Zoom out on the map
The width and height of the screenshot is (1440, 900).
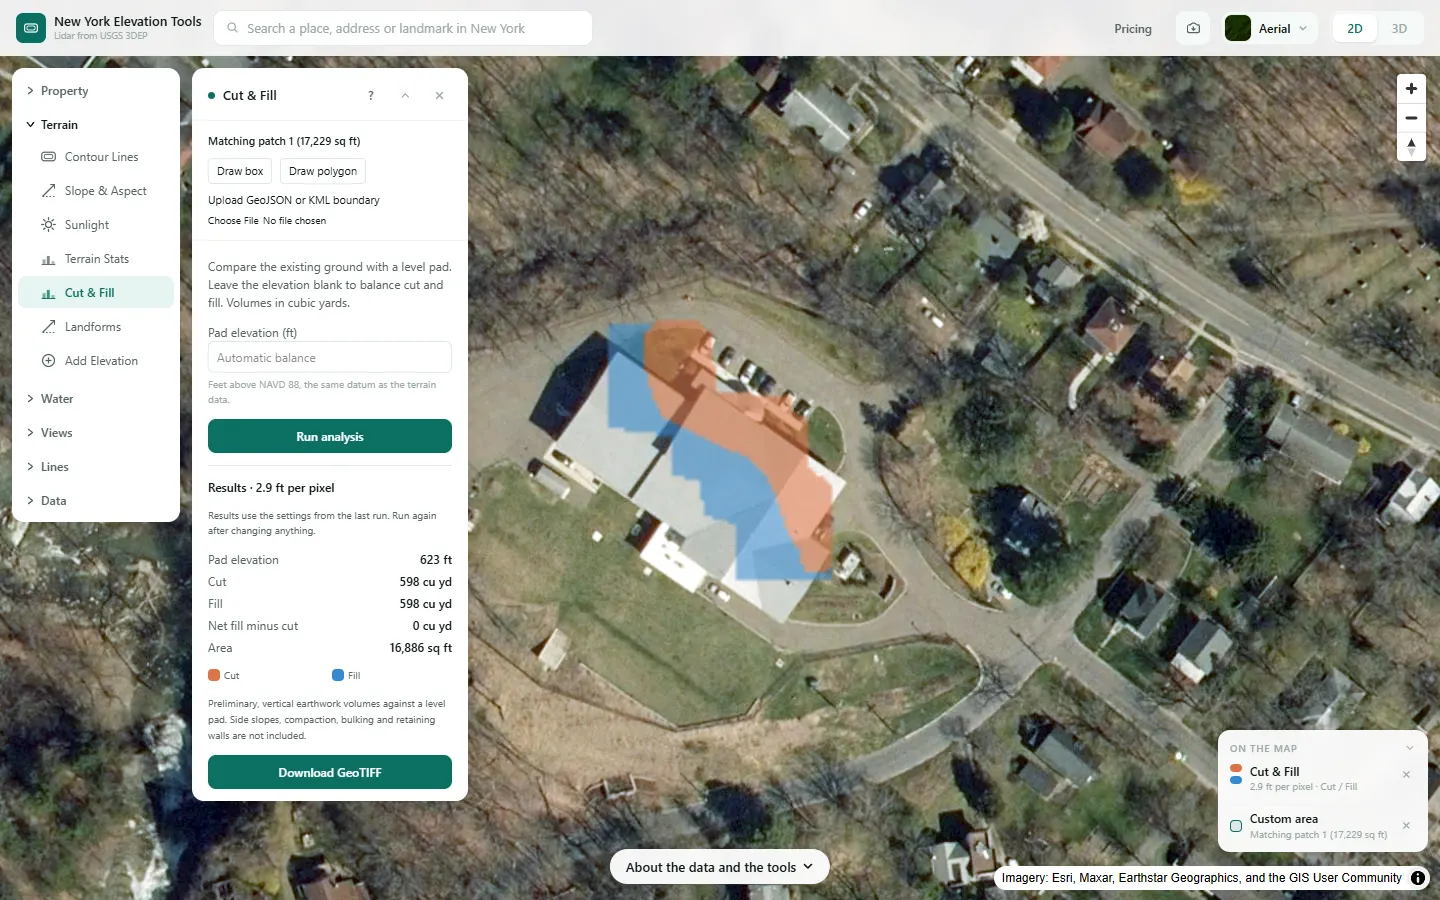click(1411, 118)
